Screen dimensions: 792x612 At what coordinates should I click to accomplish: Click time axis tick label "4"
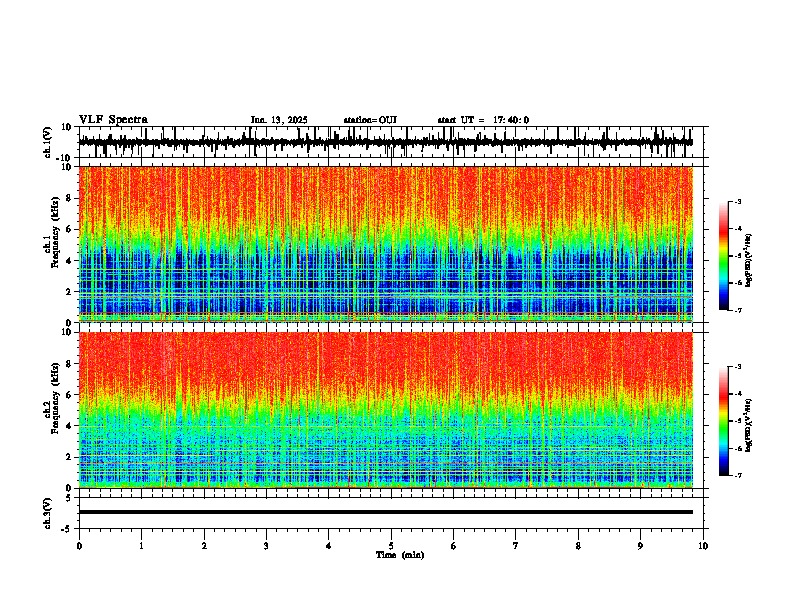(x=329, y=546)
